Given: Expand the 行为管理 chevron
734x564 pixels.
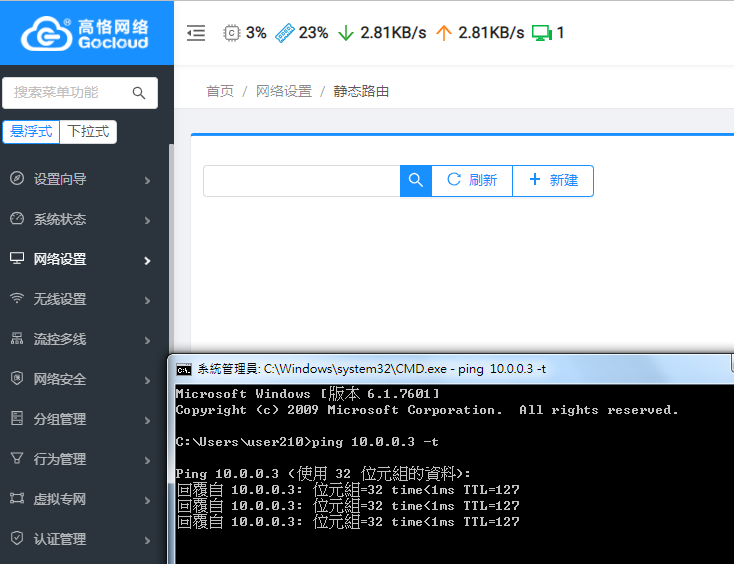Looking at the screenshot, I should pos(147,460).
